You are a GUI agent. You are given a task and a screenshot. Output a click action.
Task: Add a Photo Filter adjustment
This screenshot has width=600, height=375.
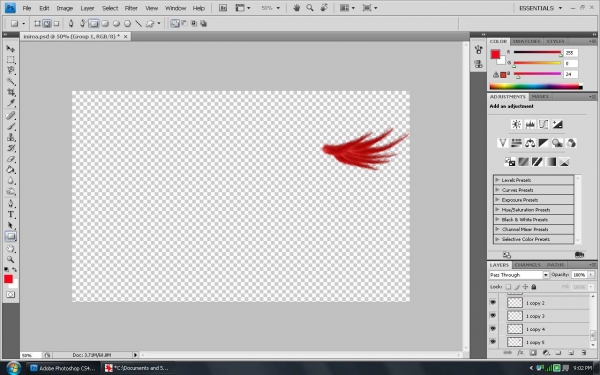click(557, 143)
